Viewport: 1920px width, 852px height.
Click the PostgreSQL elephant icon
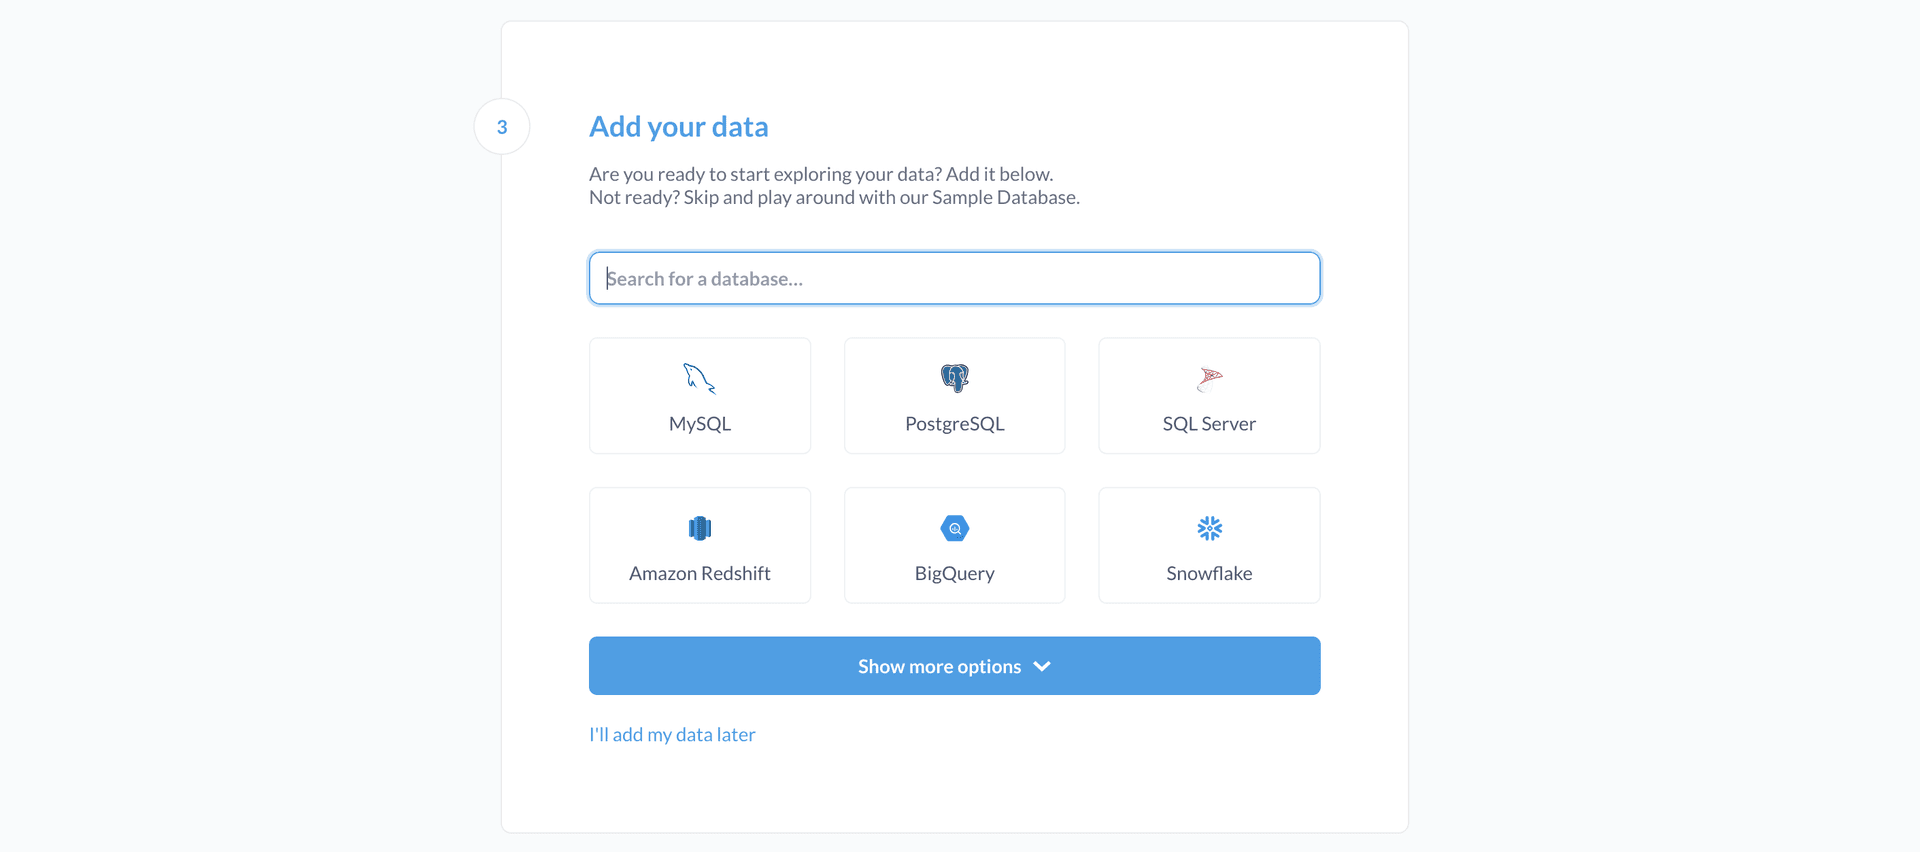pos(955,378)
